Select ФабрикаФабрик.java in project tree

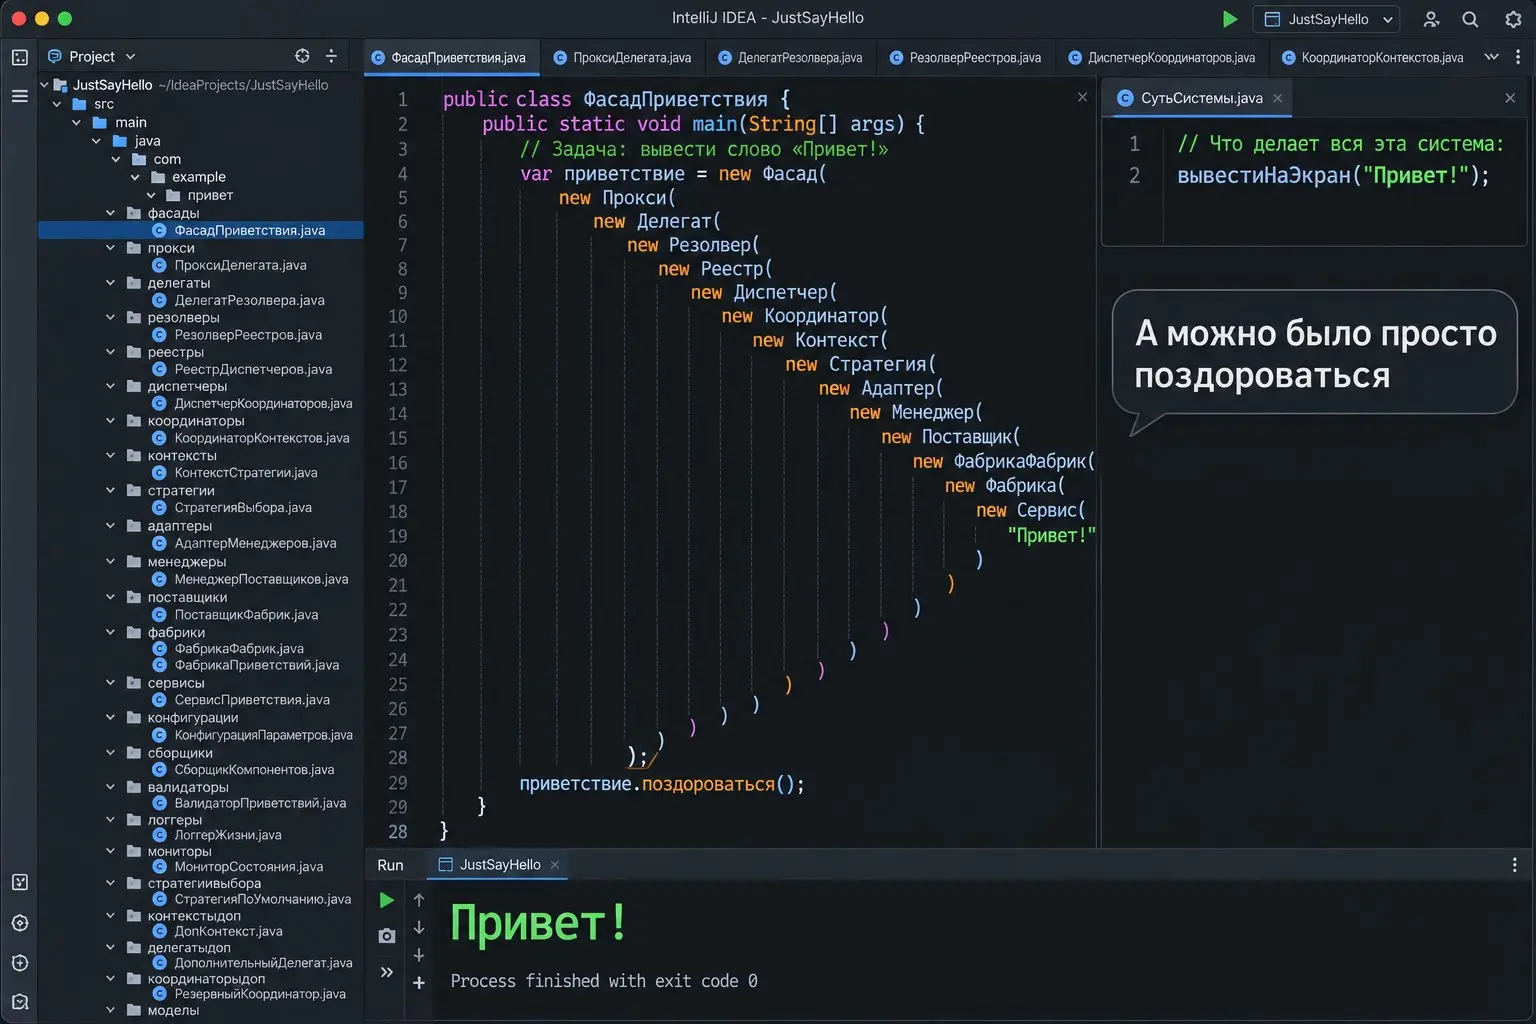[x=239, y=649]
